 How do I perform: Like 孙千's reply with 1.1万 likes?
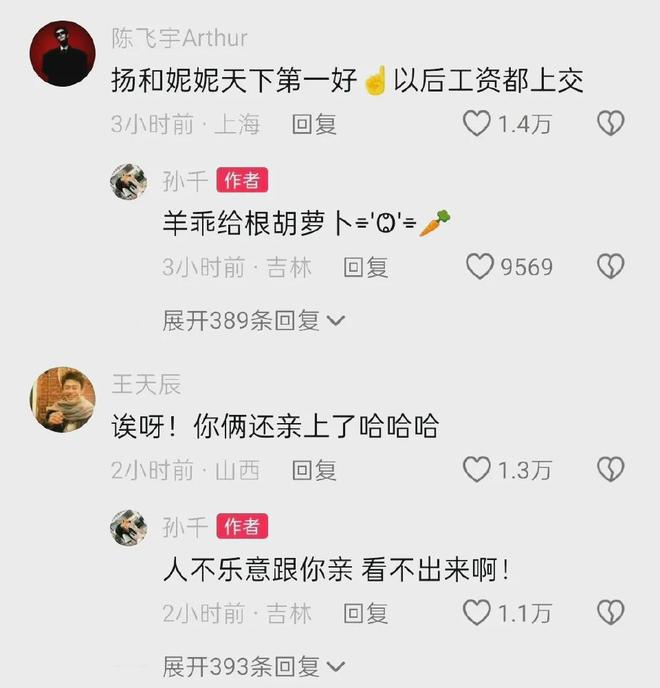pyautogui.click(x=477, y=613)
